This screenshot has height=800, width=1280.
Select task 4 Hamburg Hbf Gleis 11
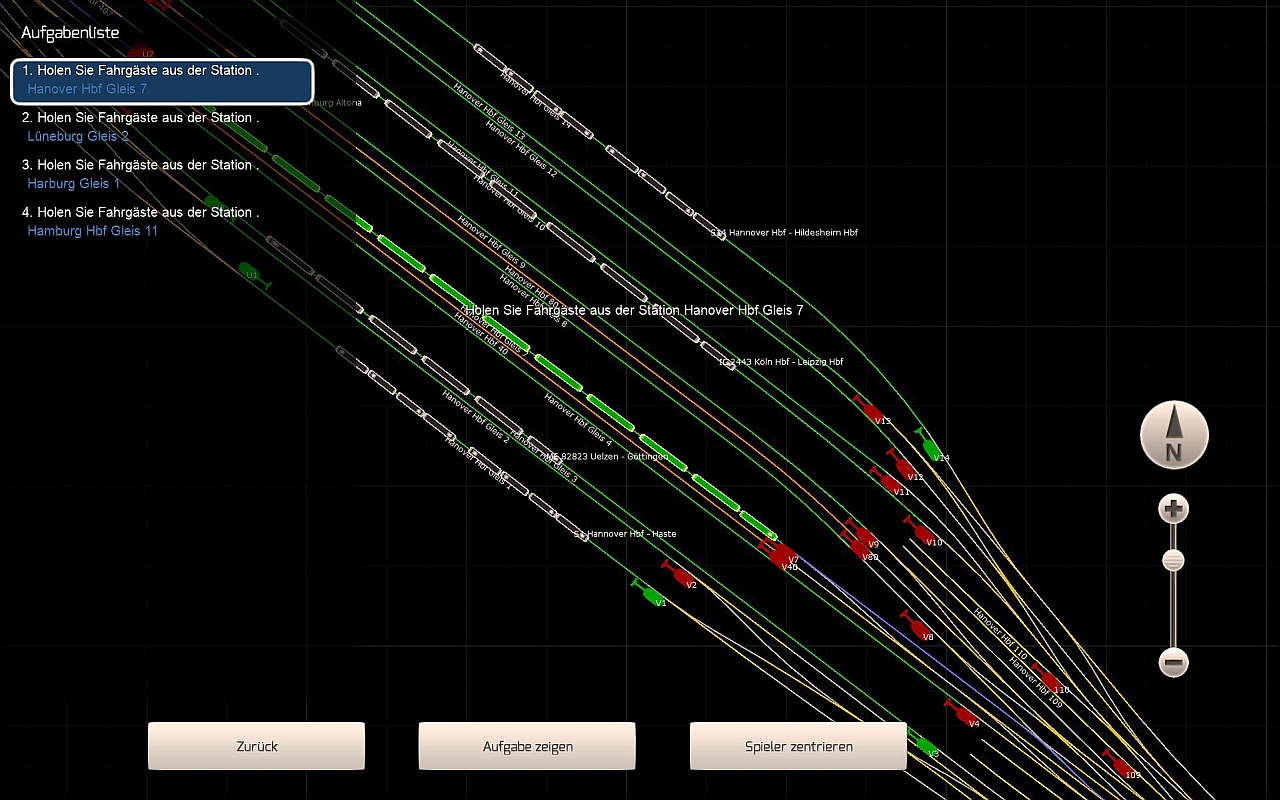tap(140, 222)
